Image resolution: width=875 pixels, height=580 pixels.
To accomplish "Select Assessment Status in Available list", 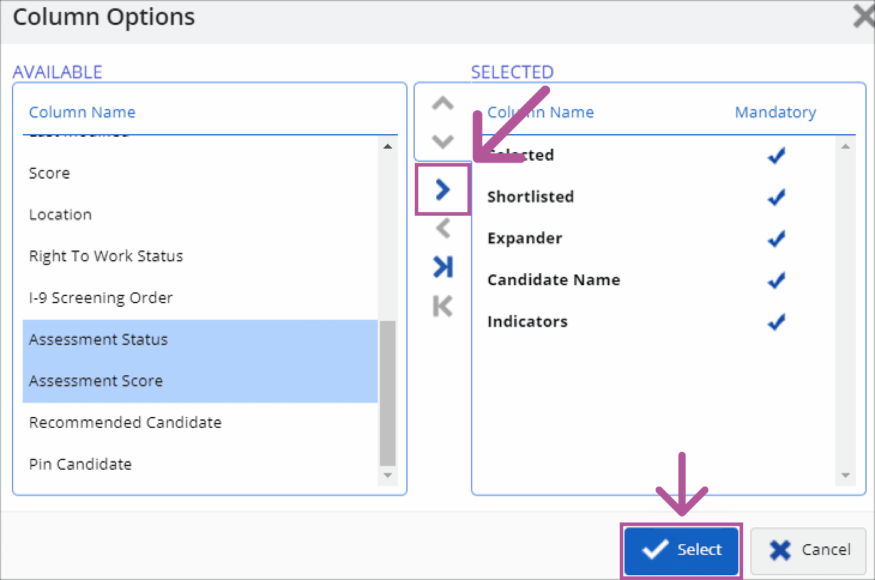I will [x=98, y=340].
